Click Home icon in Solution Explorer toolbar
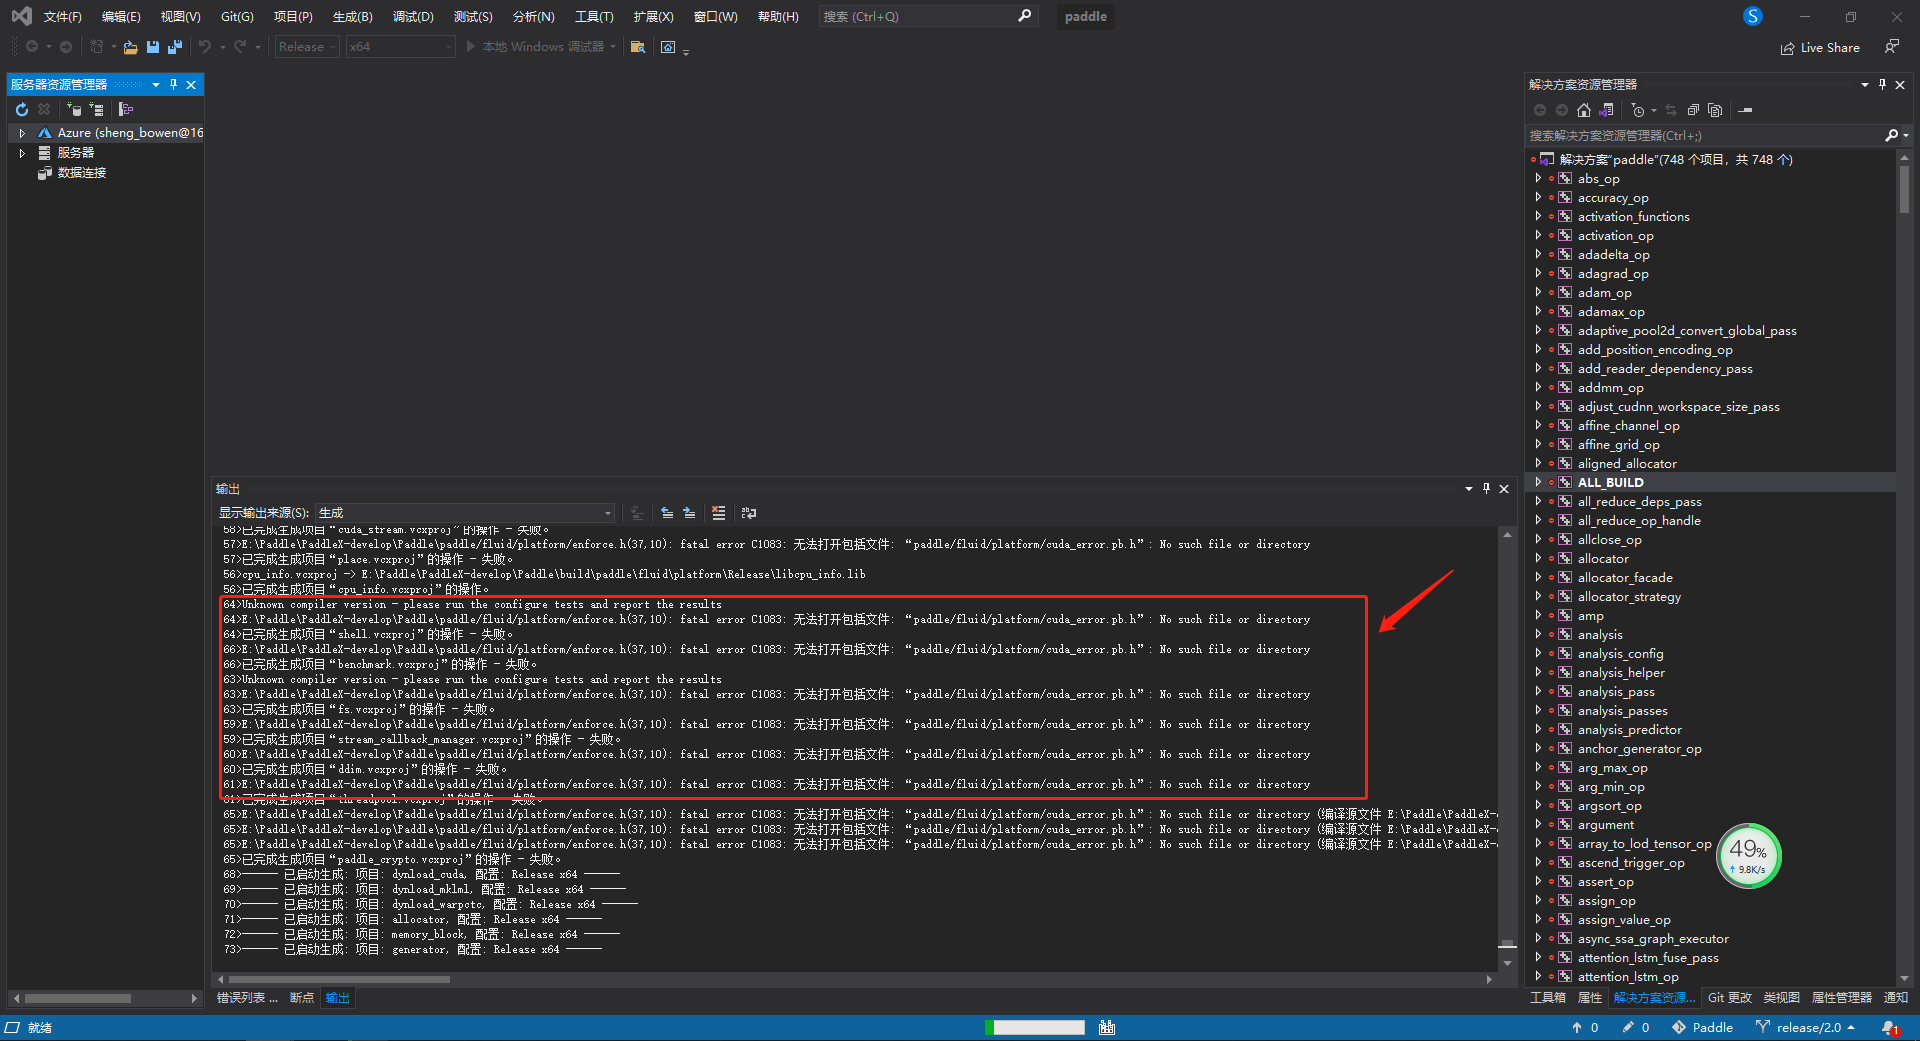 tap(1585, 110)
